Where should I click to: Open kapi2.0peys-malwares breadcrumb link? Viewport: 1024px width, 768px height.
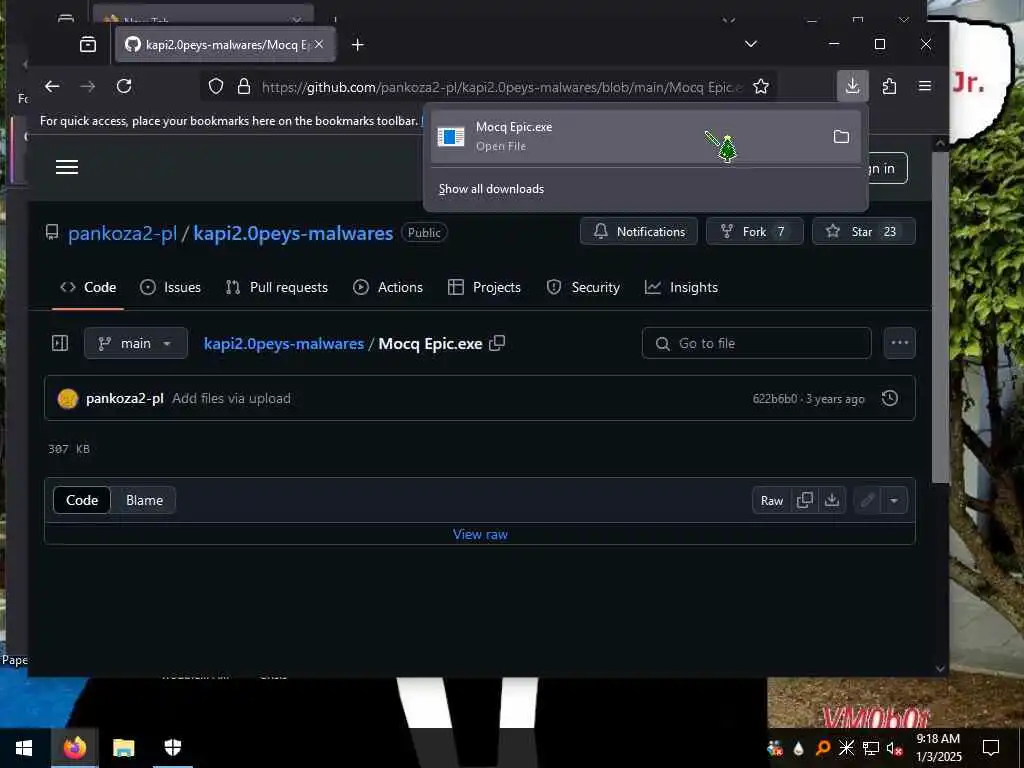click(x=284, y=344)
